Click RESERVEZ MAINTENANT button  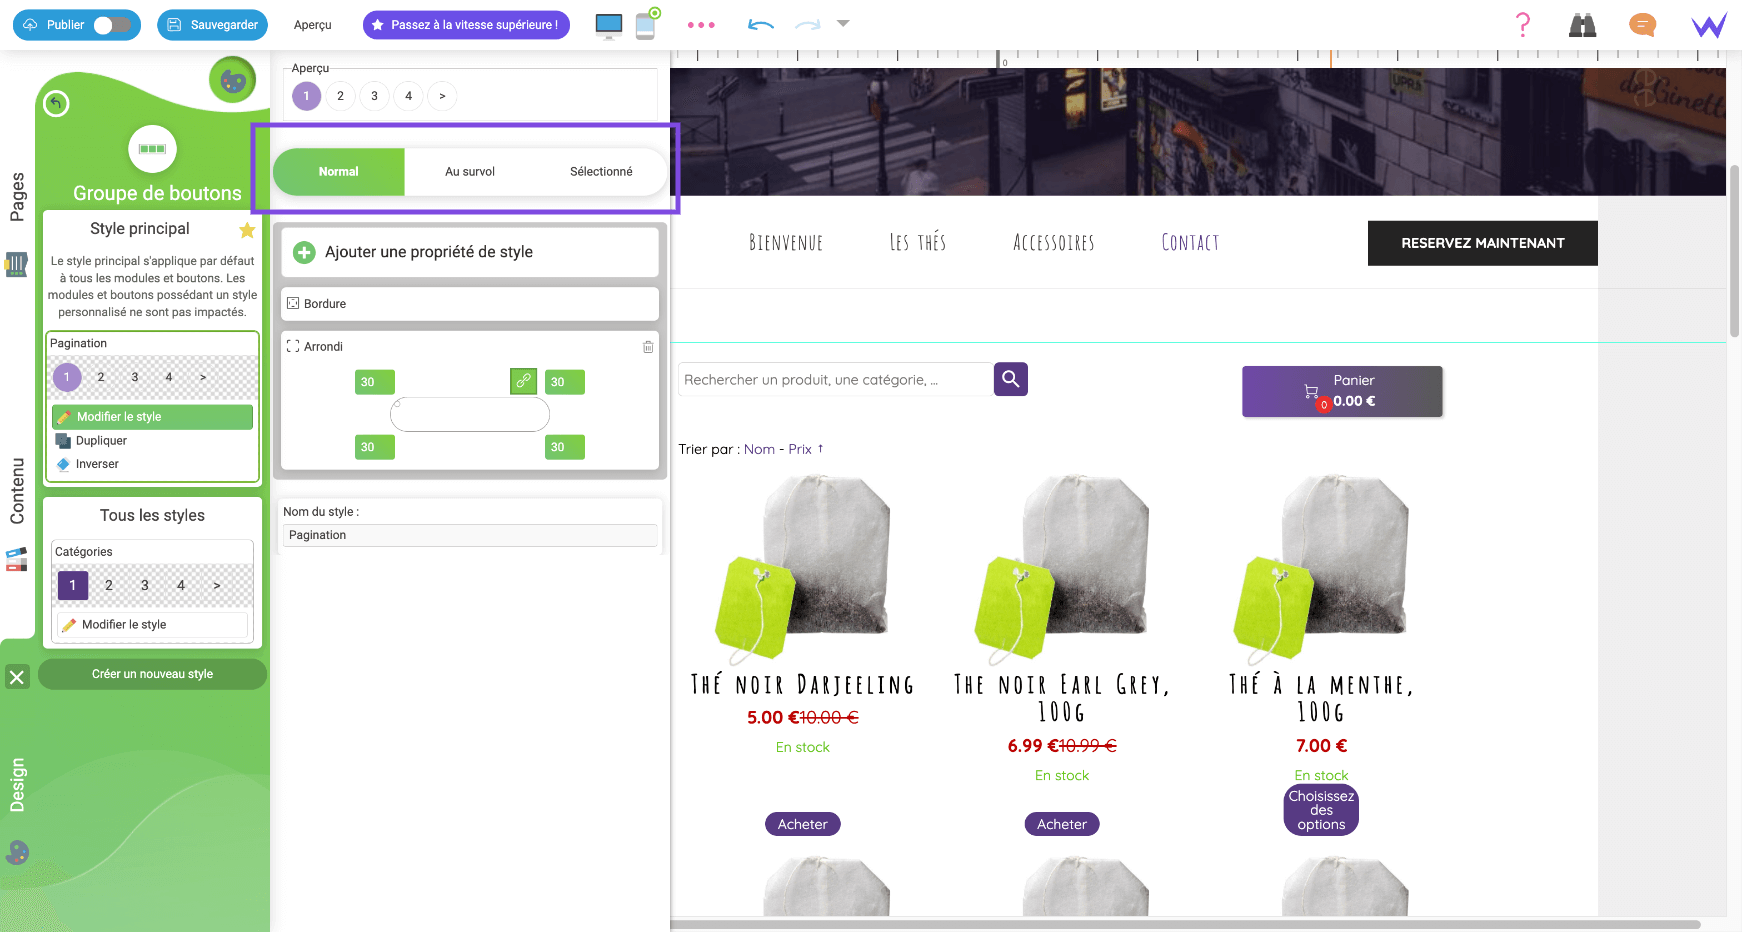[1483, 243]
